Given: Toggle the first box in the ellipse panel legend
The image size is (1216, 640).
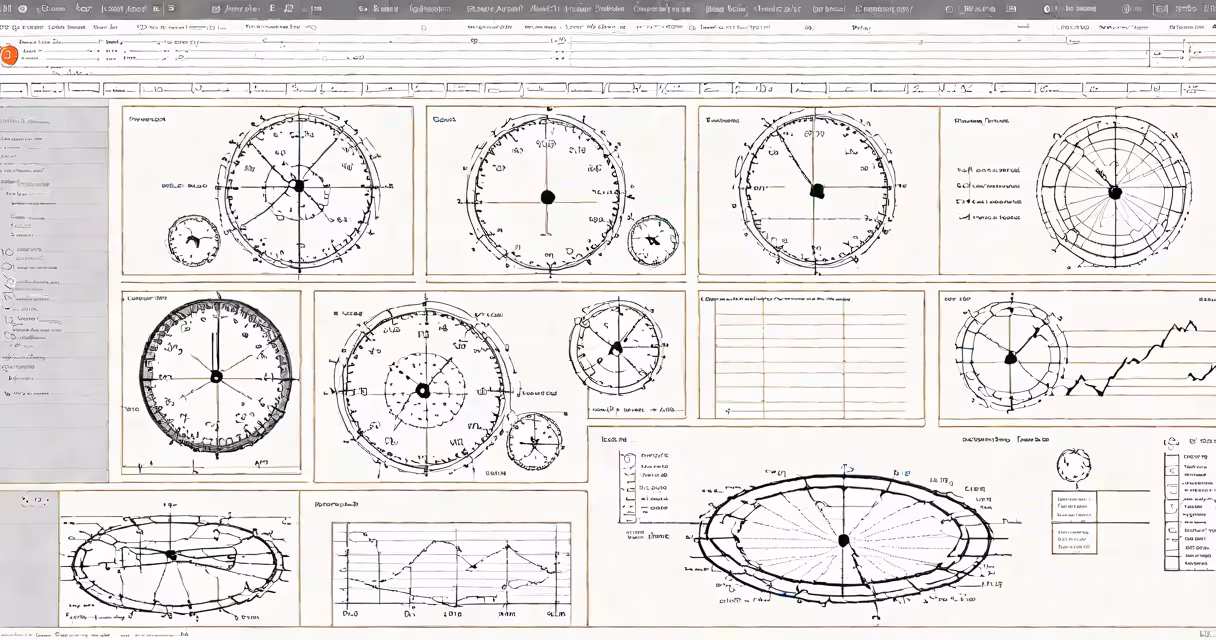Looking at the screenshot, I should 627,458.
